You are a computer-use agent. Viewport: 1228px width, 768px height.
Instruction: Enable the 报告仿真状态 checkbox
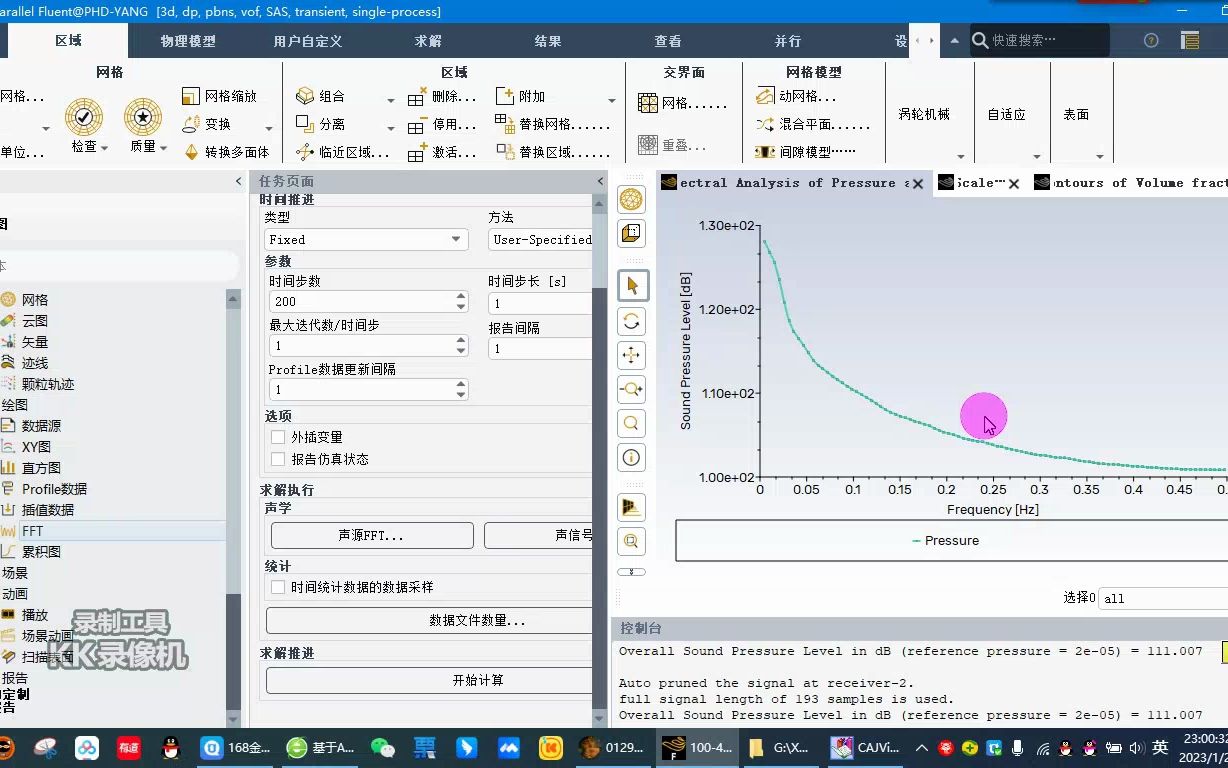pos(278,457)
